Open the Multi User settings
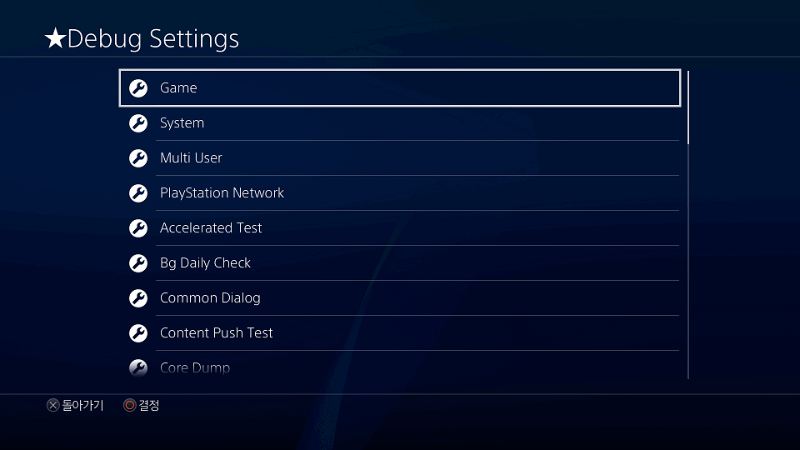Viewport: 800px width, 450px height. (x=399, y=158)
